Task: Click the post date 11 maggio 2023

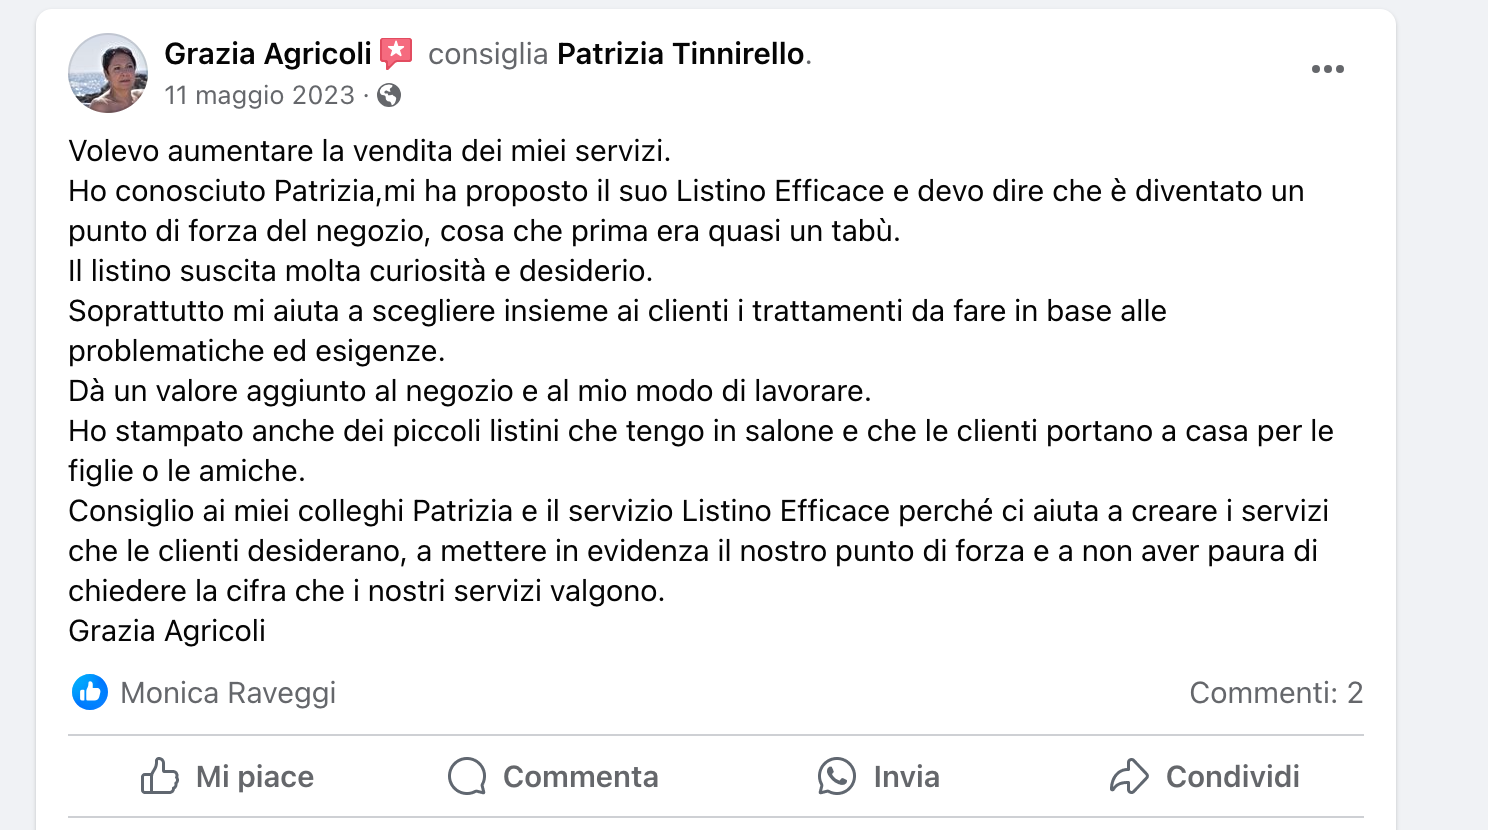Action: click(259, 95)
